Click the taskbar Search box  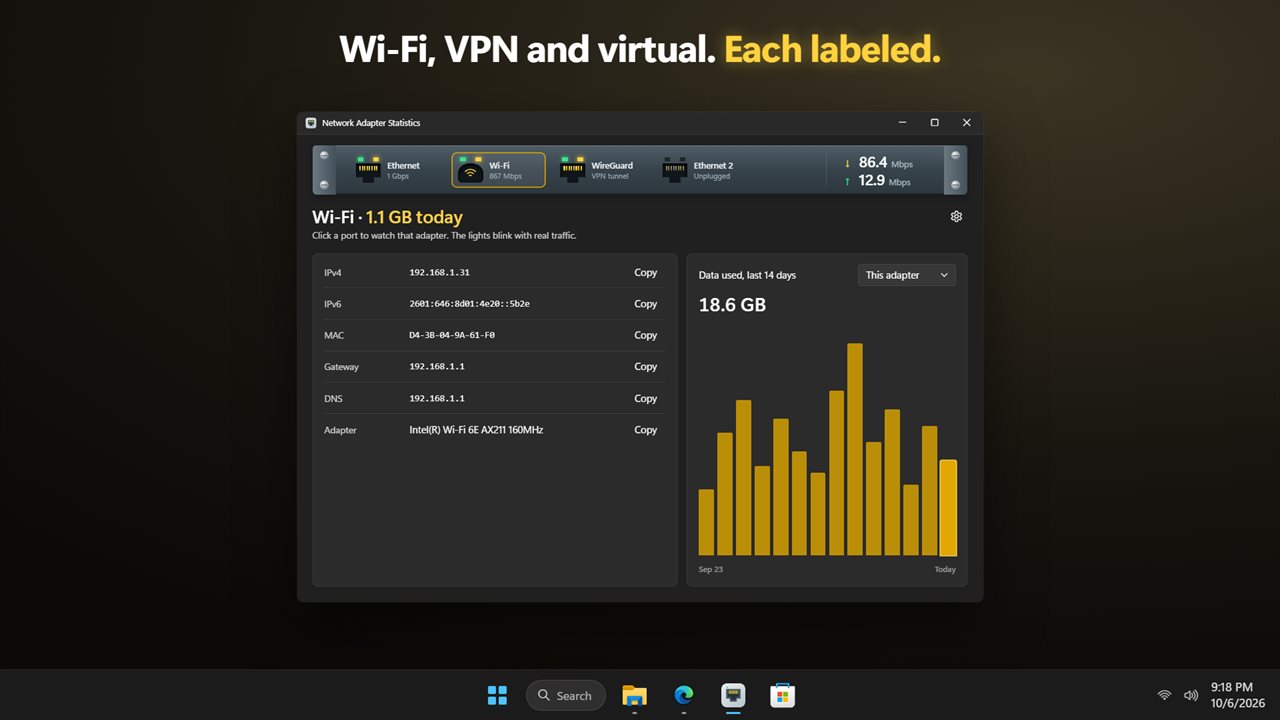tap(566, 695)
